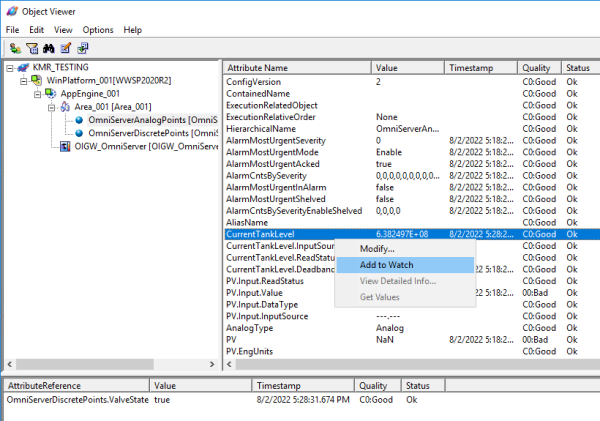Image resolution: width=600 pixels, height=421 pixels.
Task: Click the Object Viewer app icon in title bar
Action: pyautogui.click(x=12, y=11)
